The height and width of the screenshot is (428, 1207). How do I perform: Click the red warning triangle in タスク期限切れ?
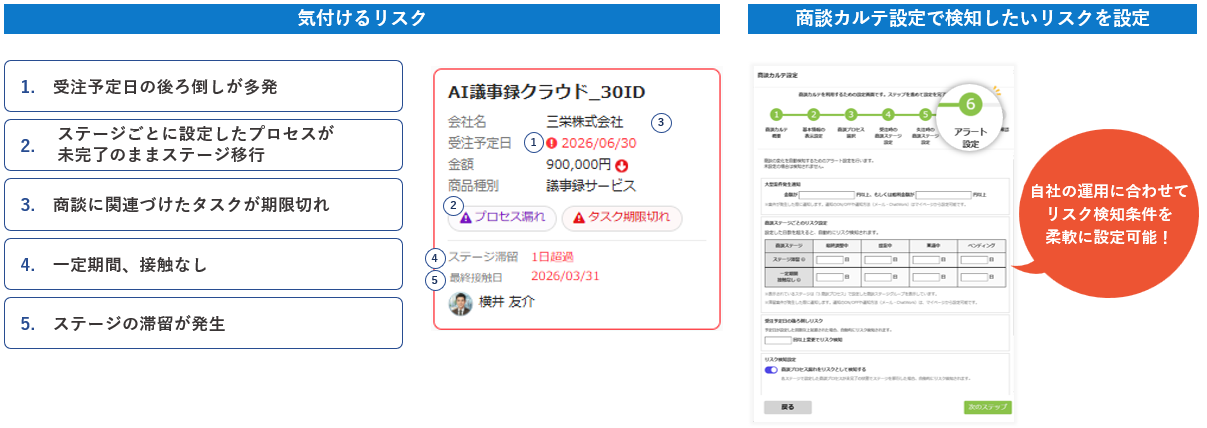point(578,217)
